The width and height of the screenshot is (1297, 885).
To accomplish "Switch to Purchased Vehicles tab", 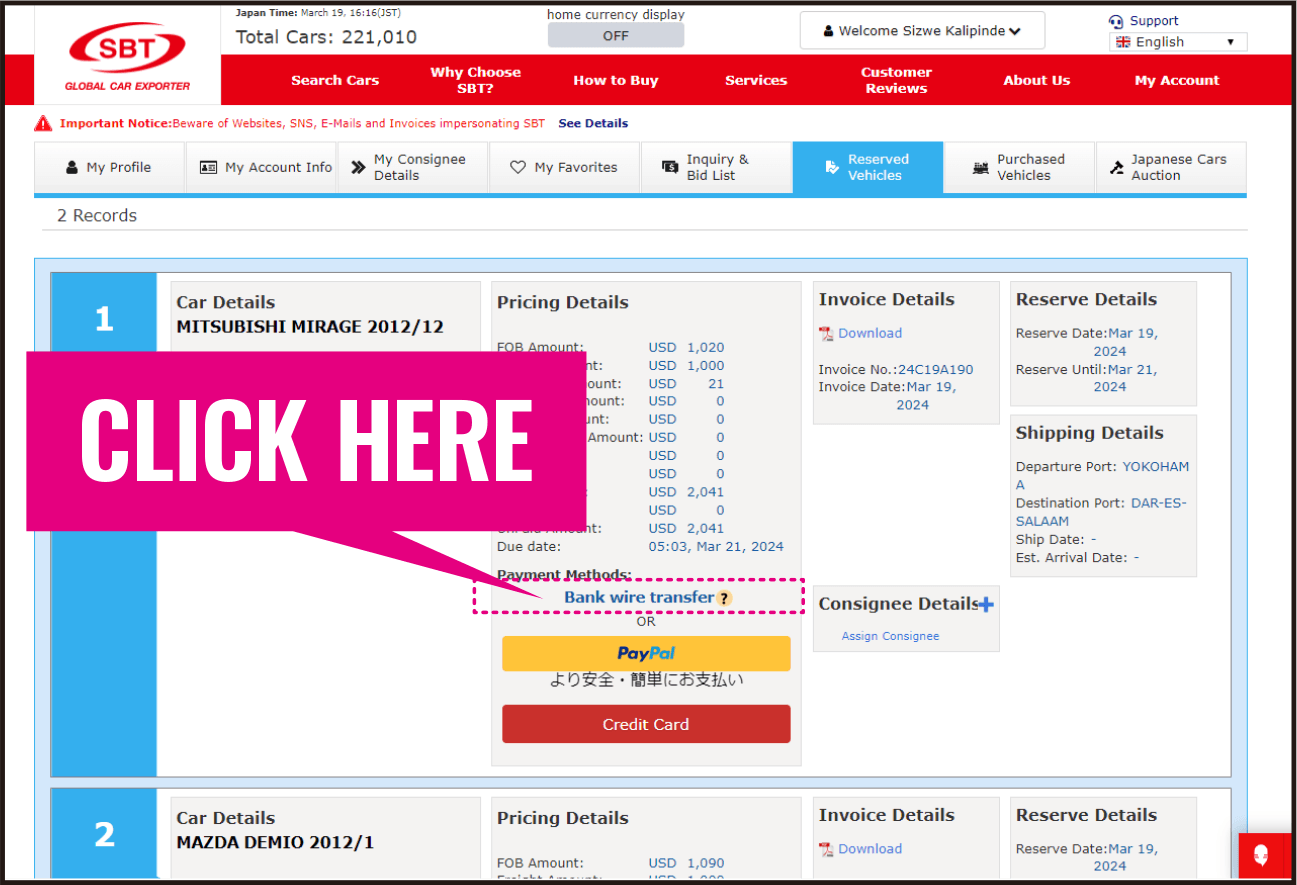I will 1019,167.
